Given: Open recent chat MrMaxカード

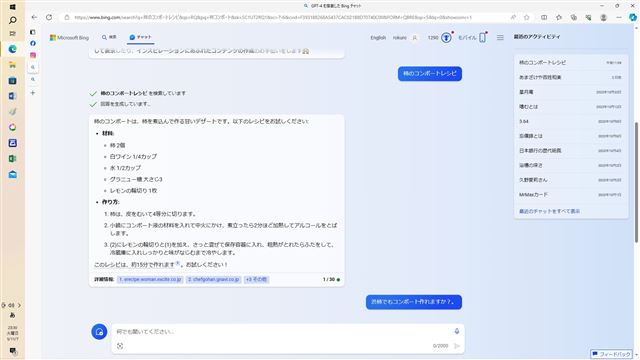Looking at the screenshot, I should pos(571,195).
